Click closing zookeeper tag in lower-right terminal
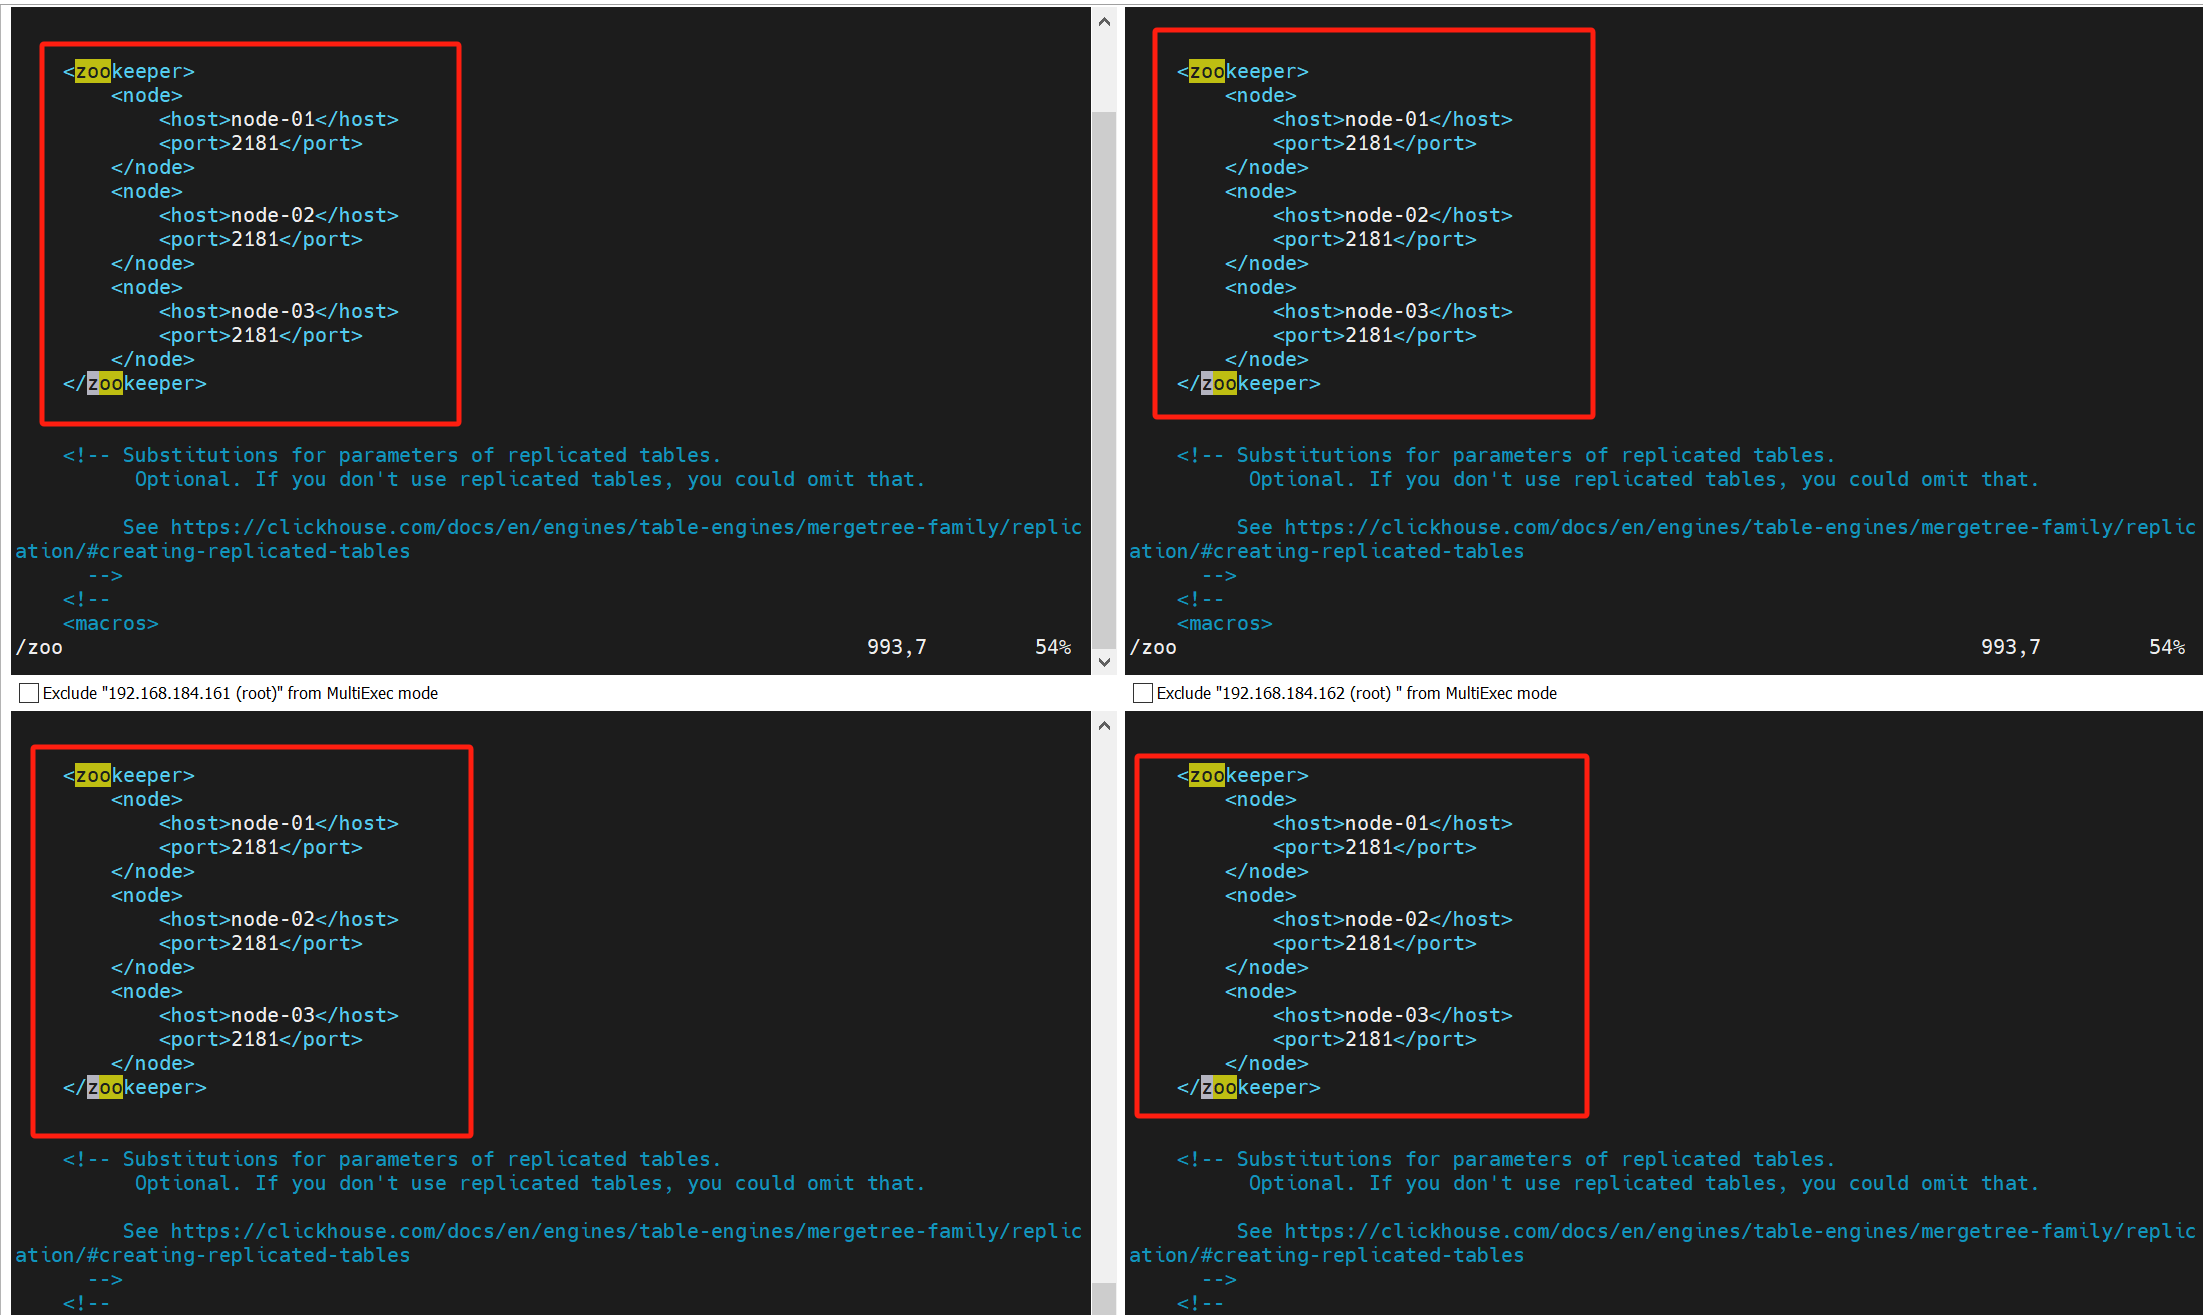Image resolution: width=2203 pixels, height=1315 pixels. coord(1248,1087)
